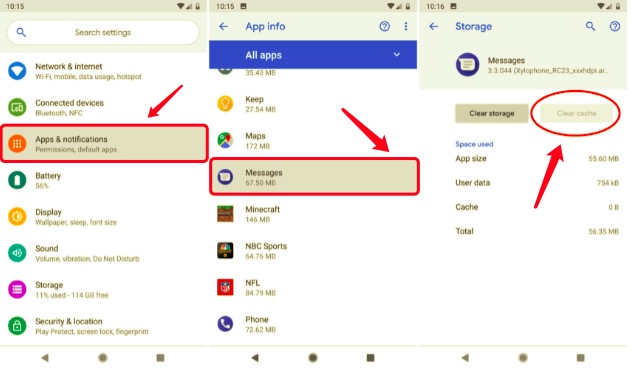The height and width of the screenshot is (372, 632).
Task: Open NBC Sports 64.76 MB entry
Action: [313, 250]
